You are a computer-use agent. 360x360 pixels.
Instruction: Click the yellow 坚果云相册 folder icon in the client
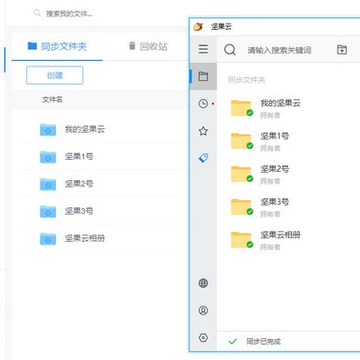pos(241,240)
